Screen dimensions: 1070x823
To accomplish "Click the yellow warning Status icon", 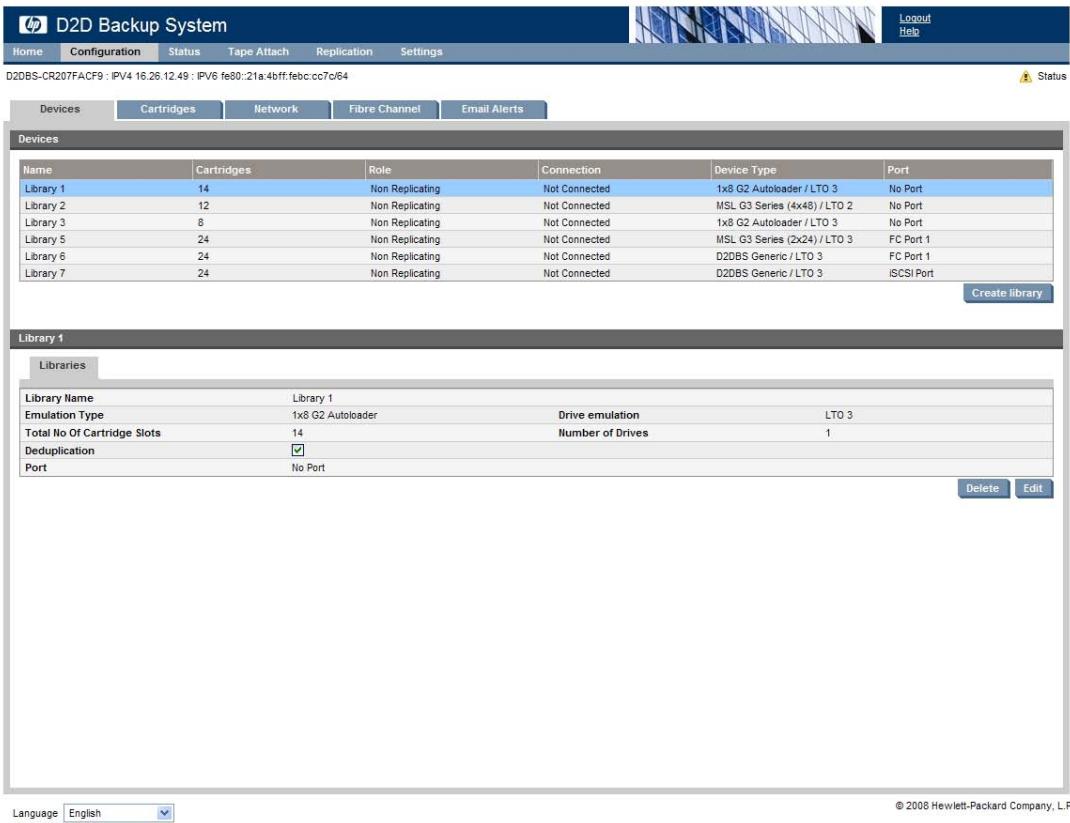I will tap(1025, 76).
